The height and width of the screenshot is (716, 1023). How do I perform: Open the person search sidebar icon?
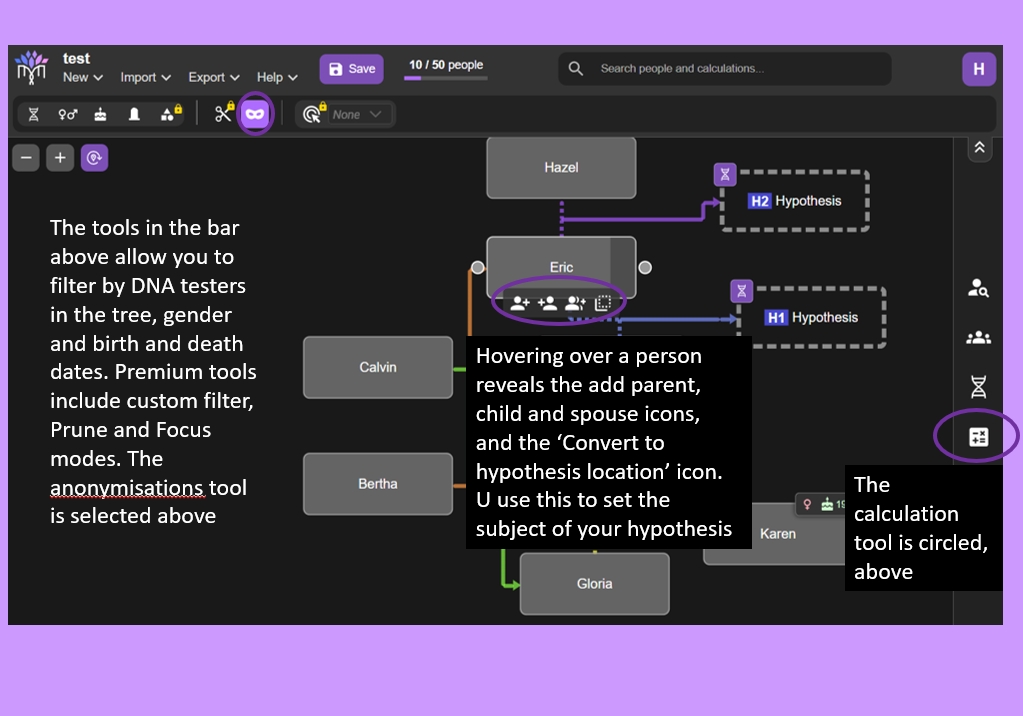[978, 288]
